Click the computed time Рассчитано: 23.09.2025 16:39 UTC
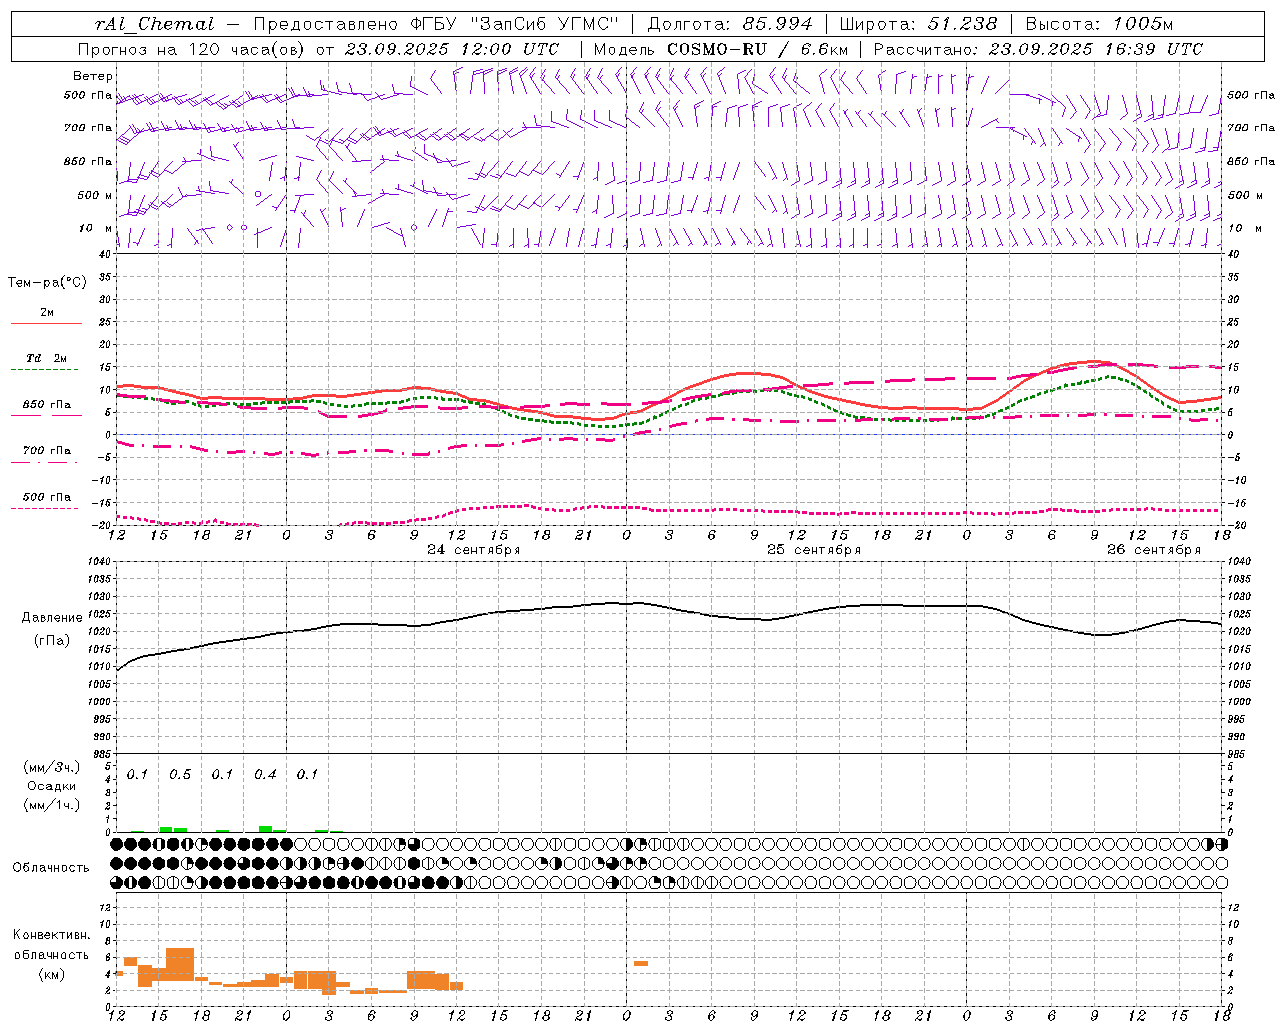Image resolution: width=1280 pixels, height=1024 pixels. point(1038,49)
